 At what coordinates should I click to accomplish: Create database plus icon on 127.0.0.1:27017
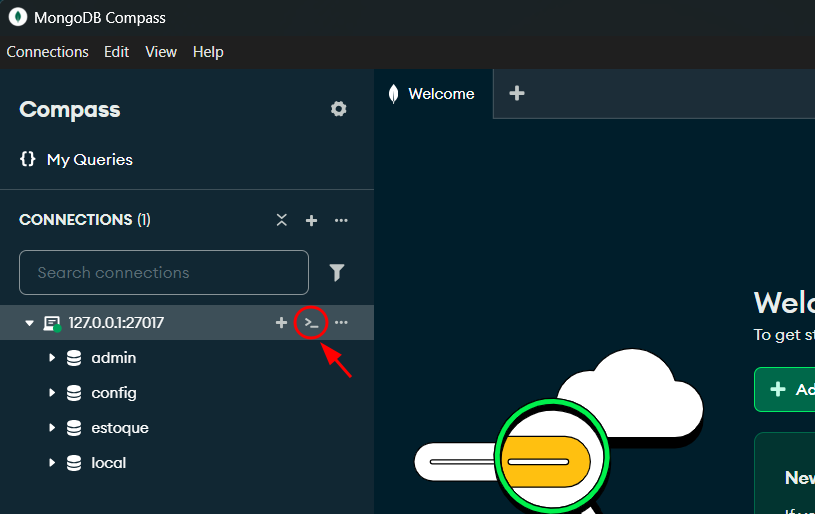pos(281,323)
